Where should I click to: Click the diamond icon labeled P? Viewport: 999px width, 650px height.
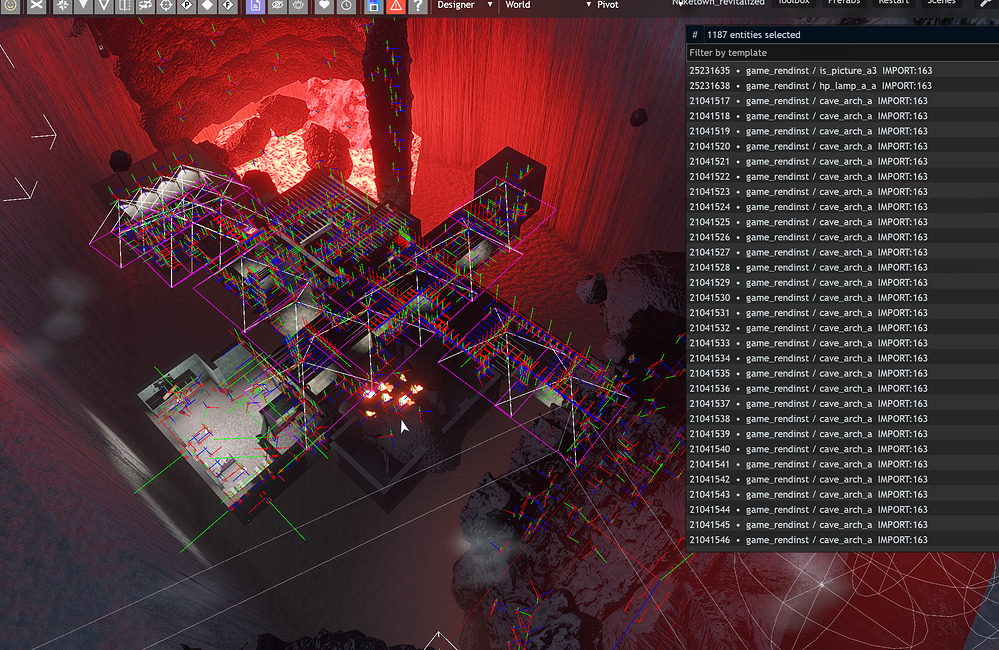point(187,5)
